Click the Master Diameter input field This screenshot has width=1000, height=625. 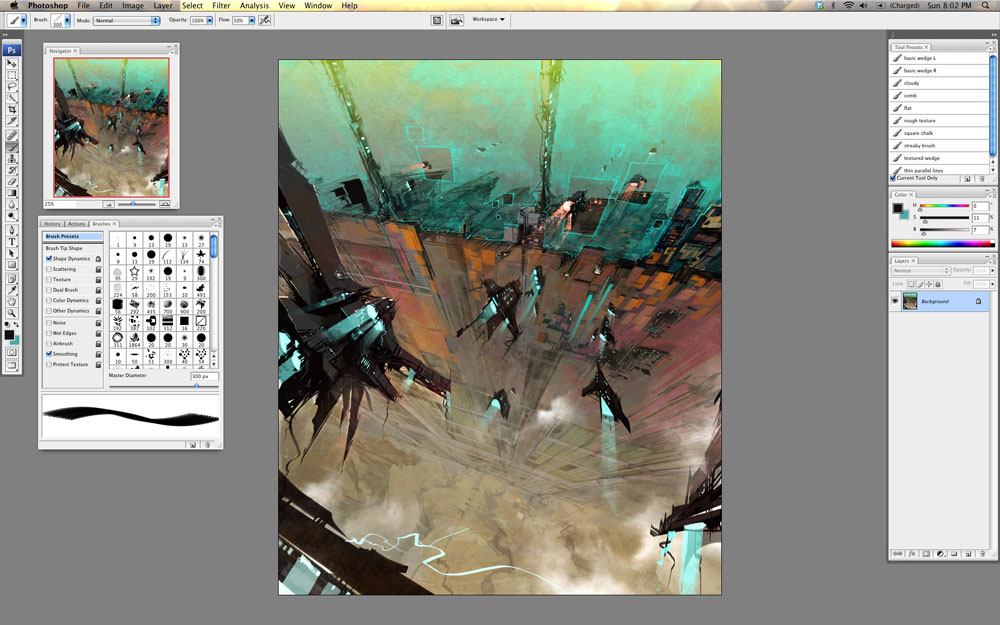point(205,376)
